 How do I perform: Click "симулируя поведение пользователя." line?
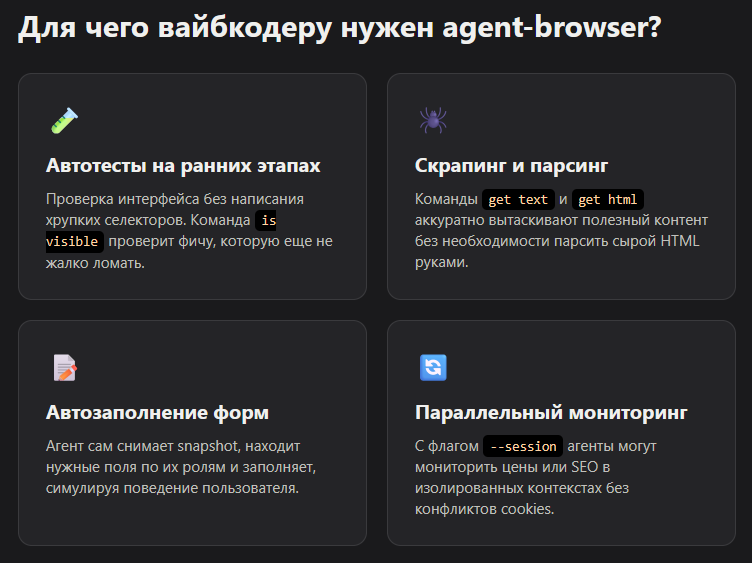pyautogui.click(x=173, y=488)
